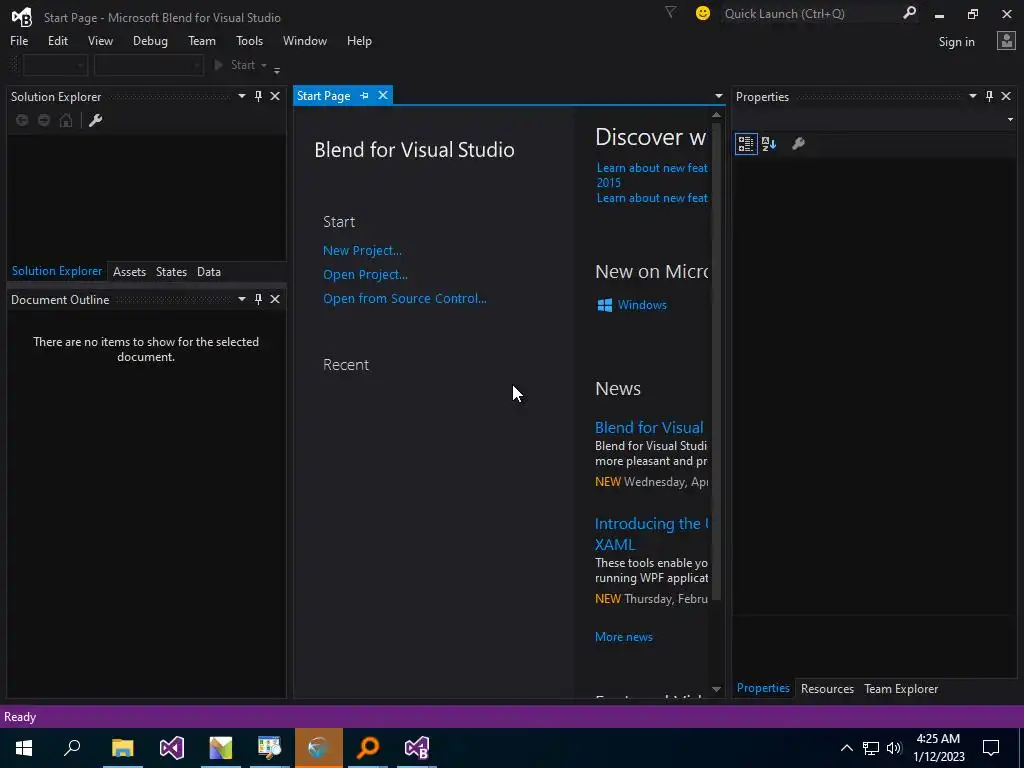This screenshot has width=1024, height=768.
Task: Open the Windows Start menu
Action: tap(24, 748)
